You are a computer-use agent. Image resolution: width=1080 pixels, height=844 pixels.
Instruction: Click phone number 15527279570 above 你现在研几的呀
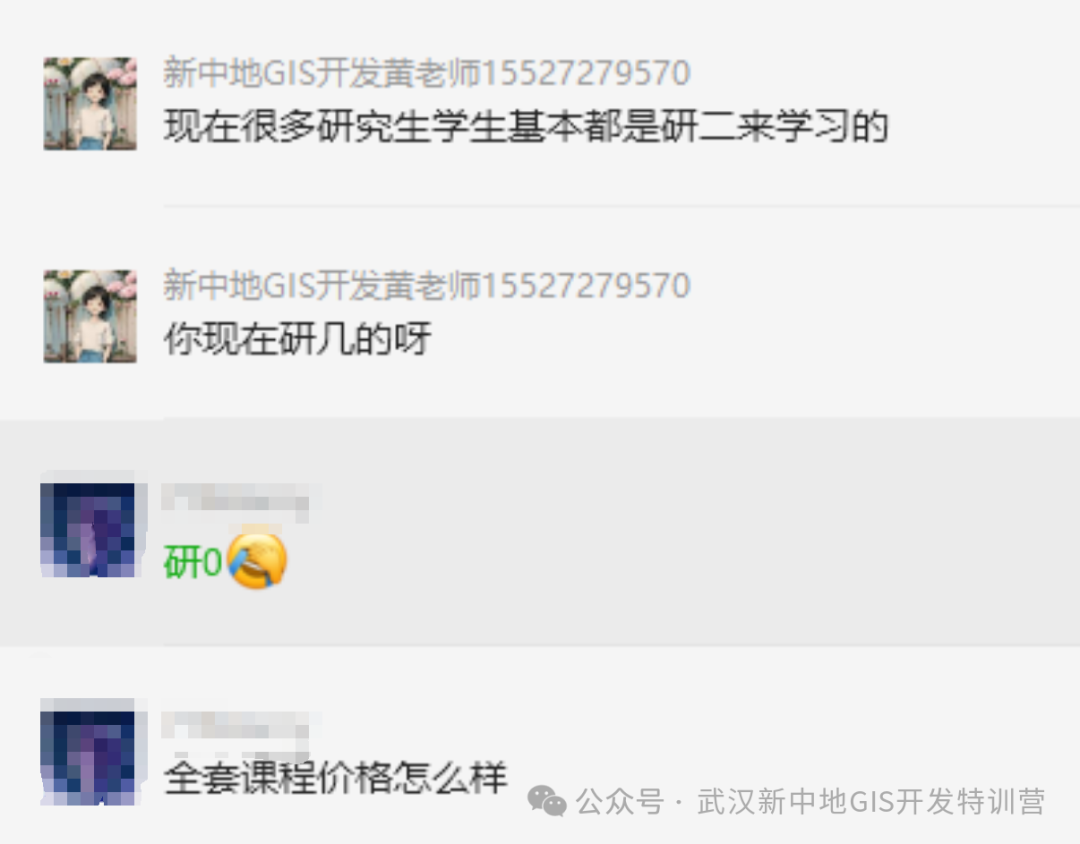pyautogui.click(x=585, y=285)
